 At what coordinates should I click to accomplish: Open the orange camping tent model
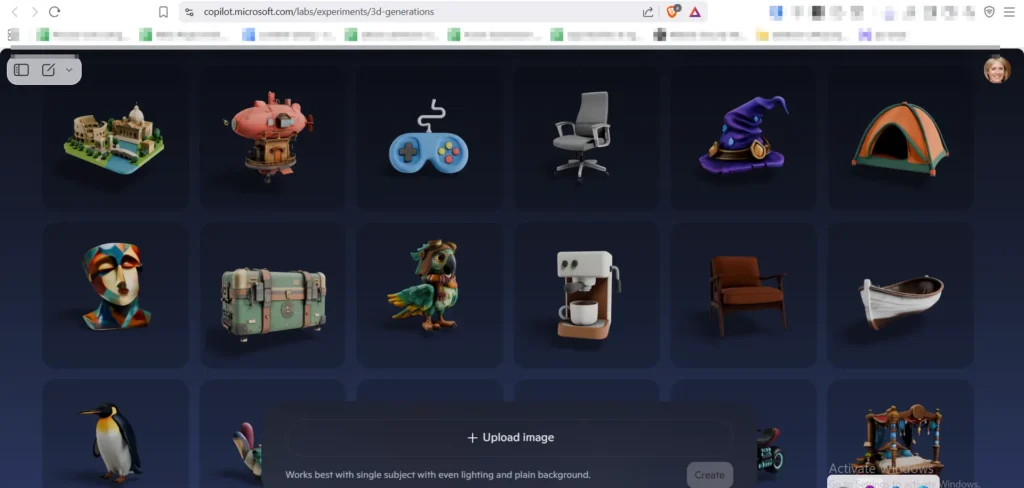coord(901,137)
